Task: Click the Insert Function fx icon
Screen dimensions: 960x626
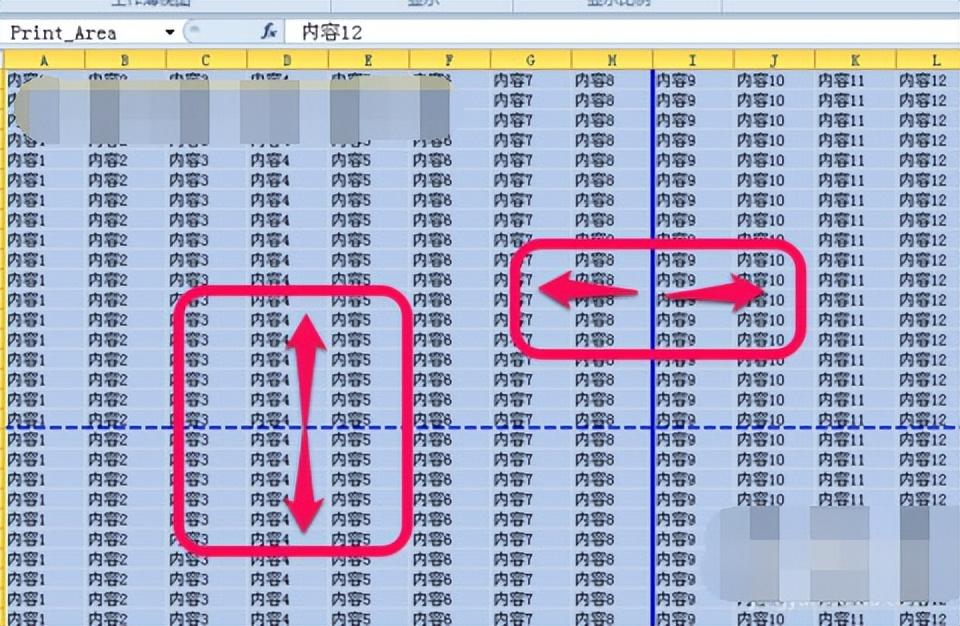Action: [269, 31]
